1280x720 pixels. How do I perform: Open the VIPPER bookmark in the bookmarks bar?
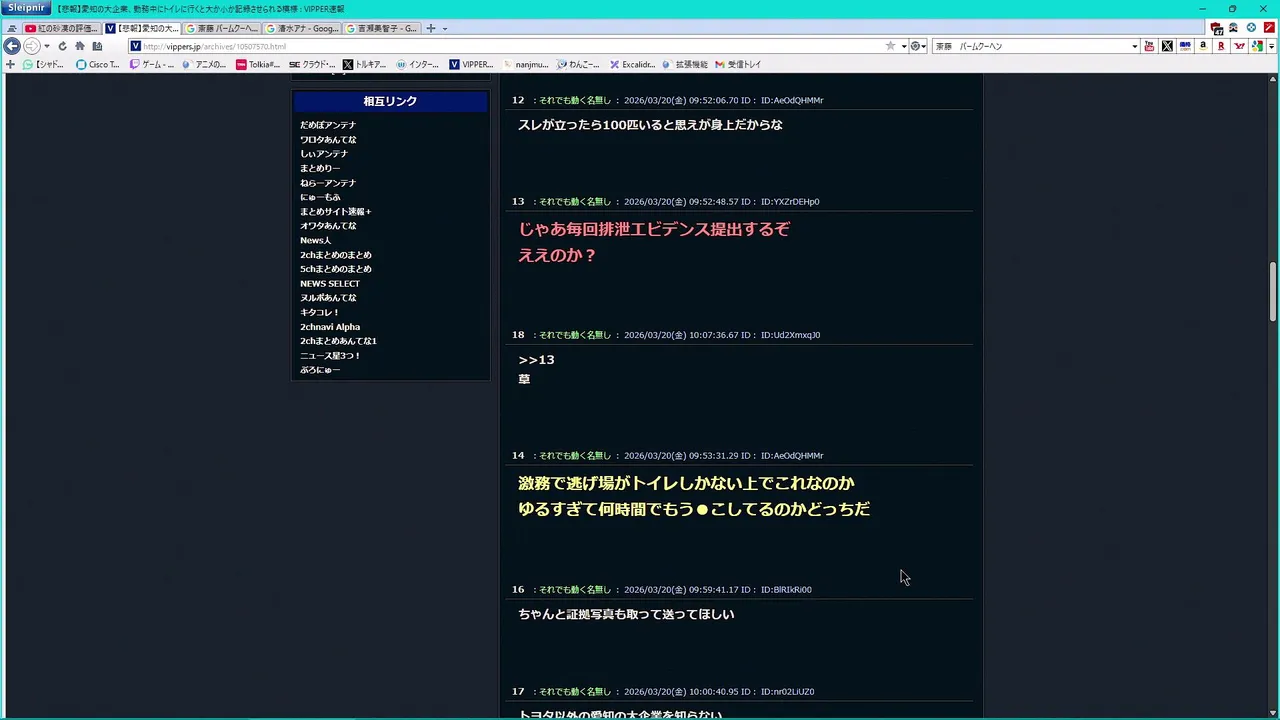tap(471, 64)
